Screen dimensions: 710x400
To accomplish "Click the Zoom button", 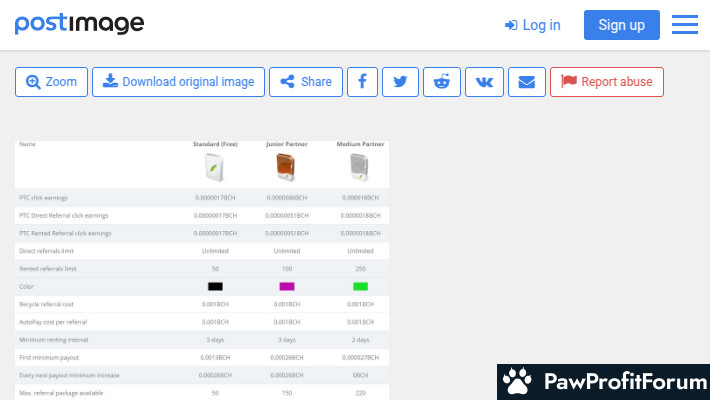I will click(52, 82).
